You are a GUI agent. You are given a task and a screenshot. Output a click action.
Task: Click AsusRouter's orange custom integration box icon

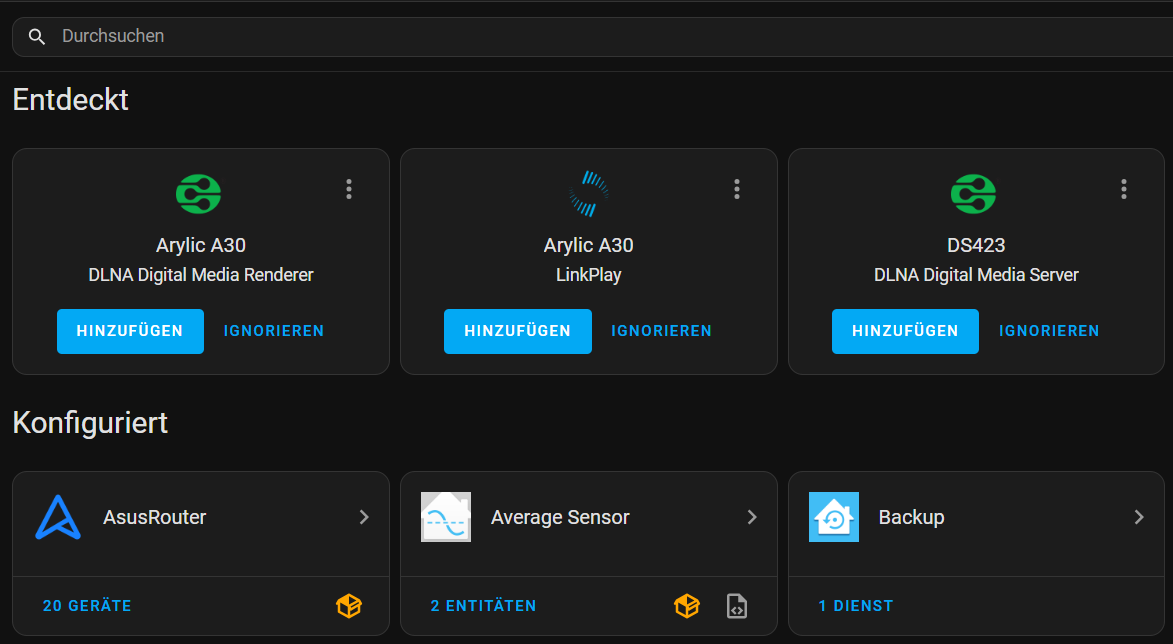point(349,606)
